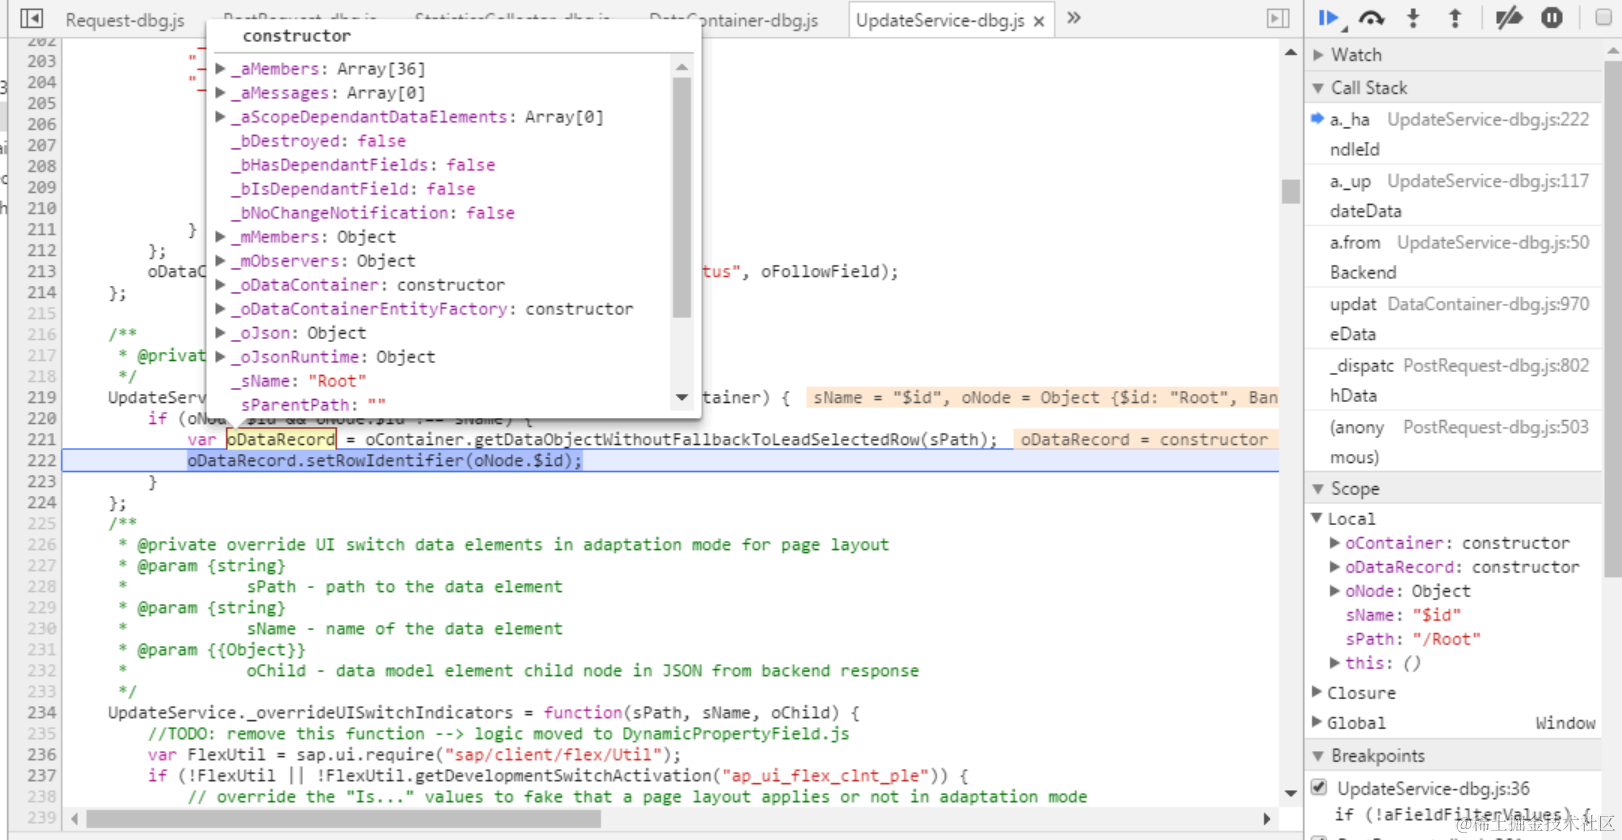Expand oContainer in the Local scope
Screen dimensions: 1622x840
click(1335, 543)
